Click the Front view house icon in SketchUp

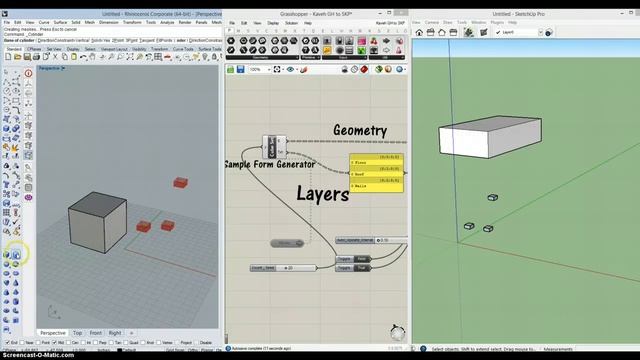442,32
